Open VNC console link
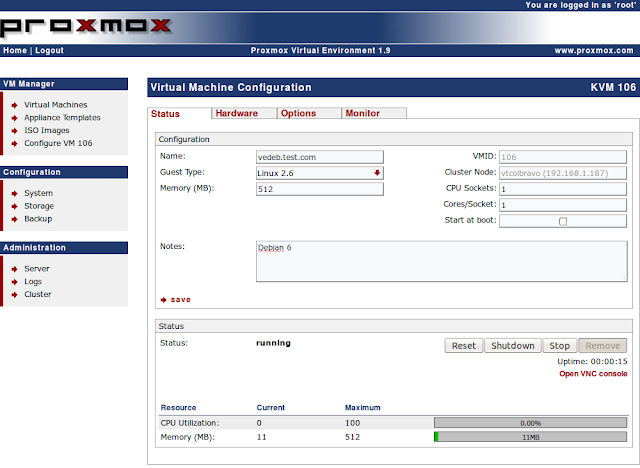Image resolution: width=640 pixels, height=468 pixels. (593, 374)
